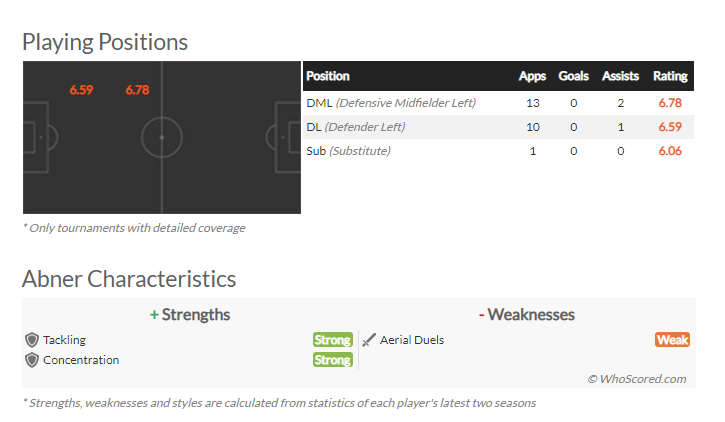
Task: Select the Sub Substitute row
Action: (498, 151)
